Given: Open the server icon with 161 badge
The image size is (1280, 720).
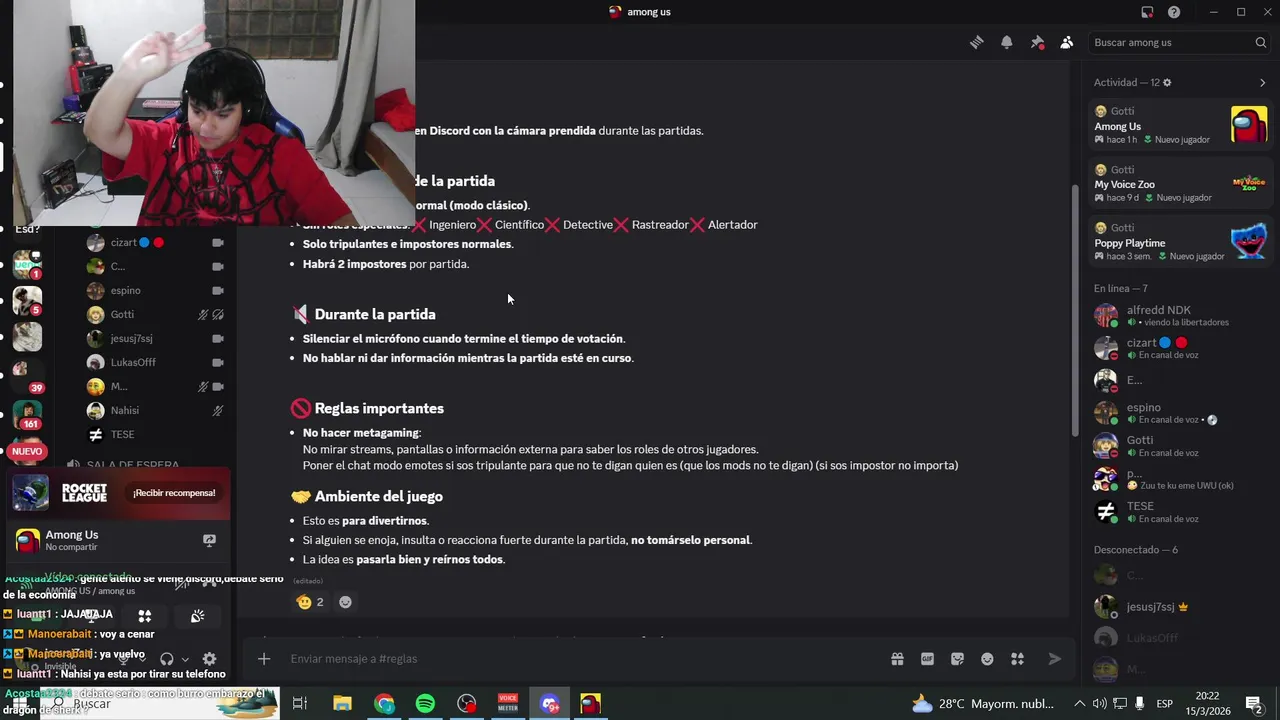Looking at the screenshot, I should click(x=27, y=414).
